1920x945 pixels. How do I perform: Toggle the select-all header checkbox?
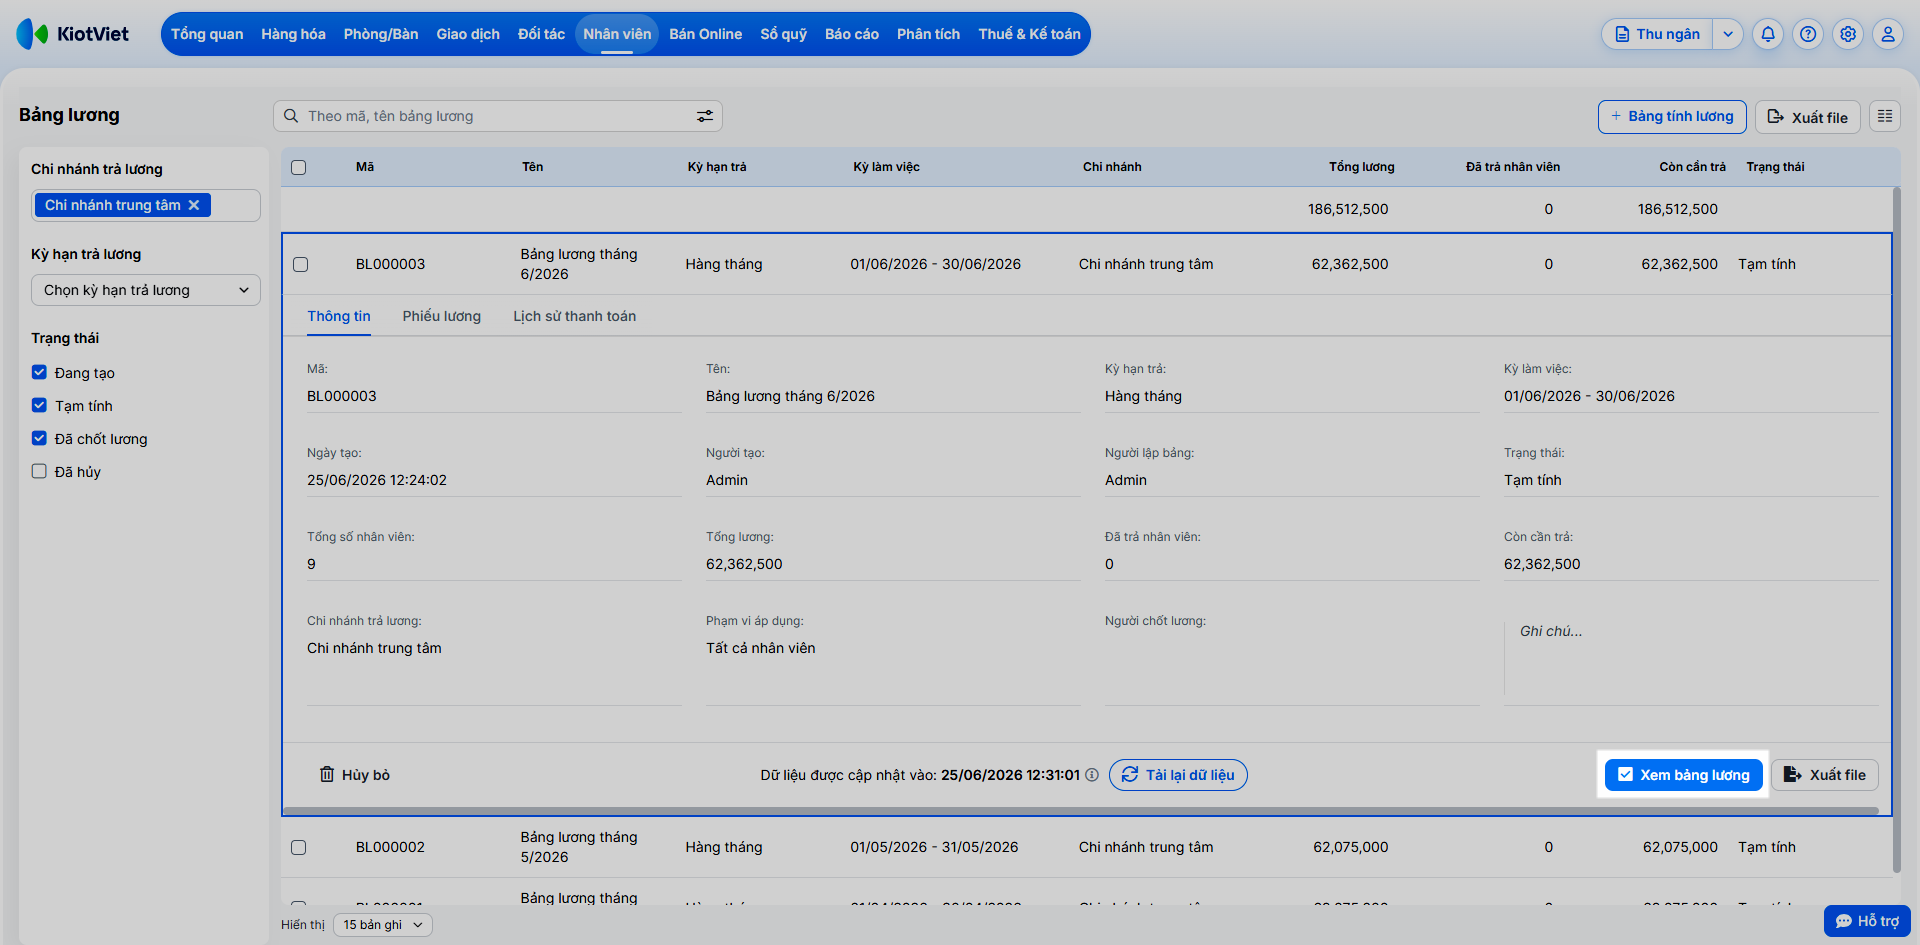298,167
